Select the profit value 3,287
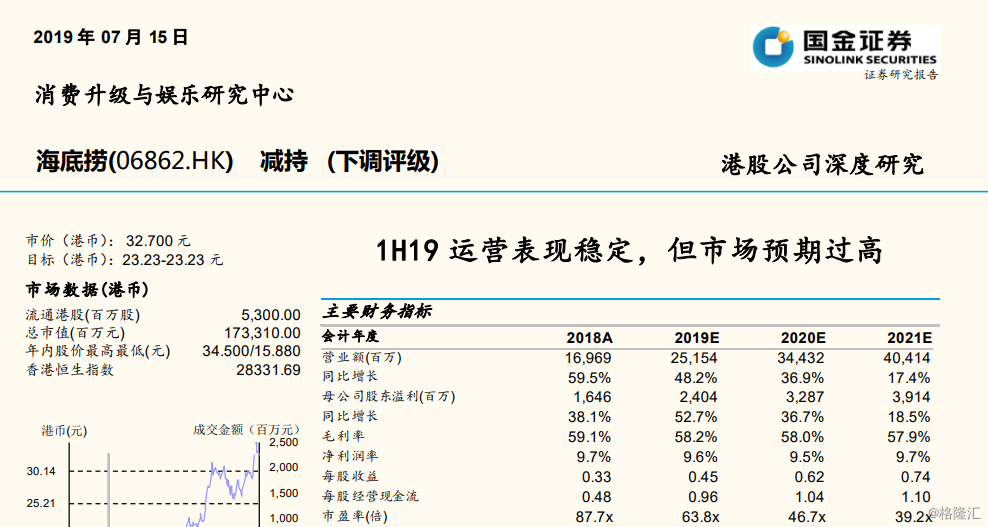Image resolution: width=988 pixels, height=527 pixels. pos(805,397)
